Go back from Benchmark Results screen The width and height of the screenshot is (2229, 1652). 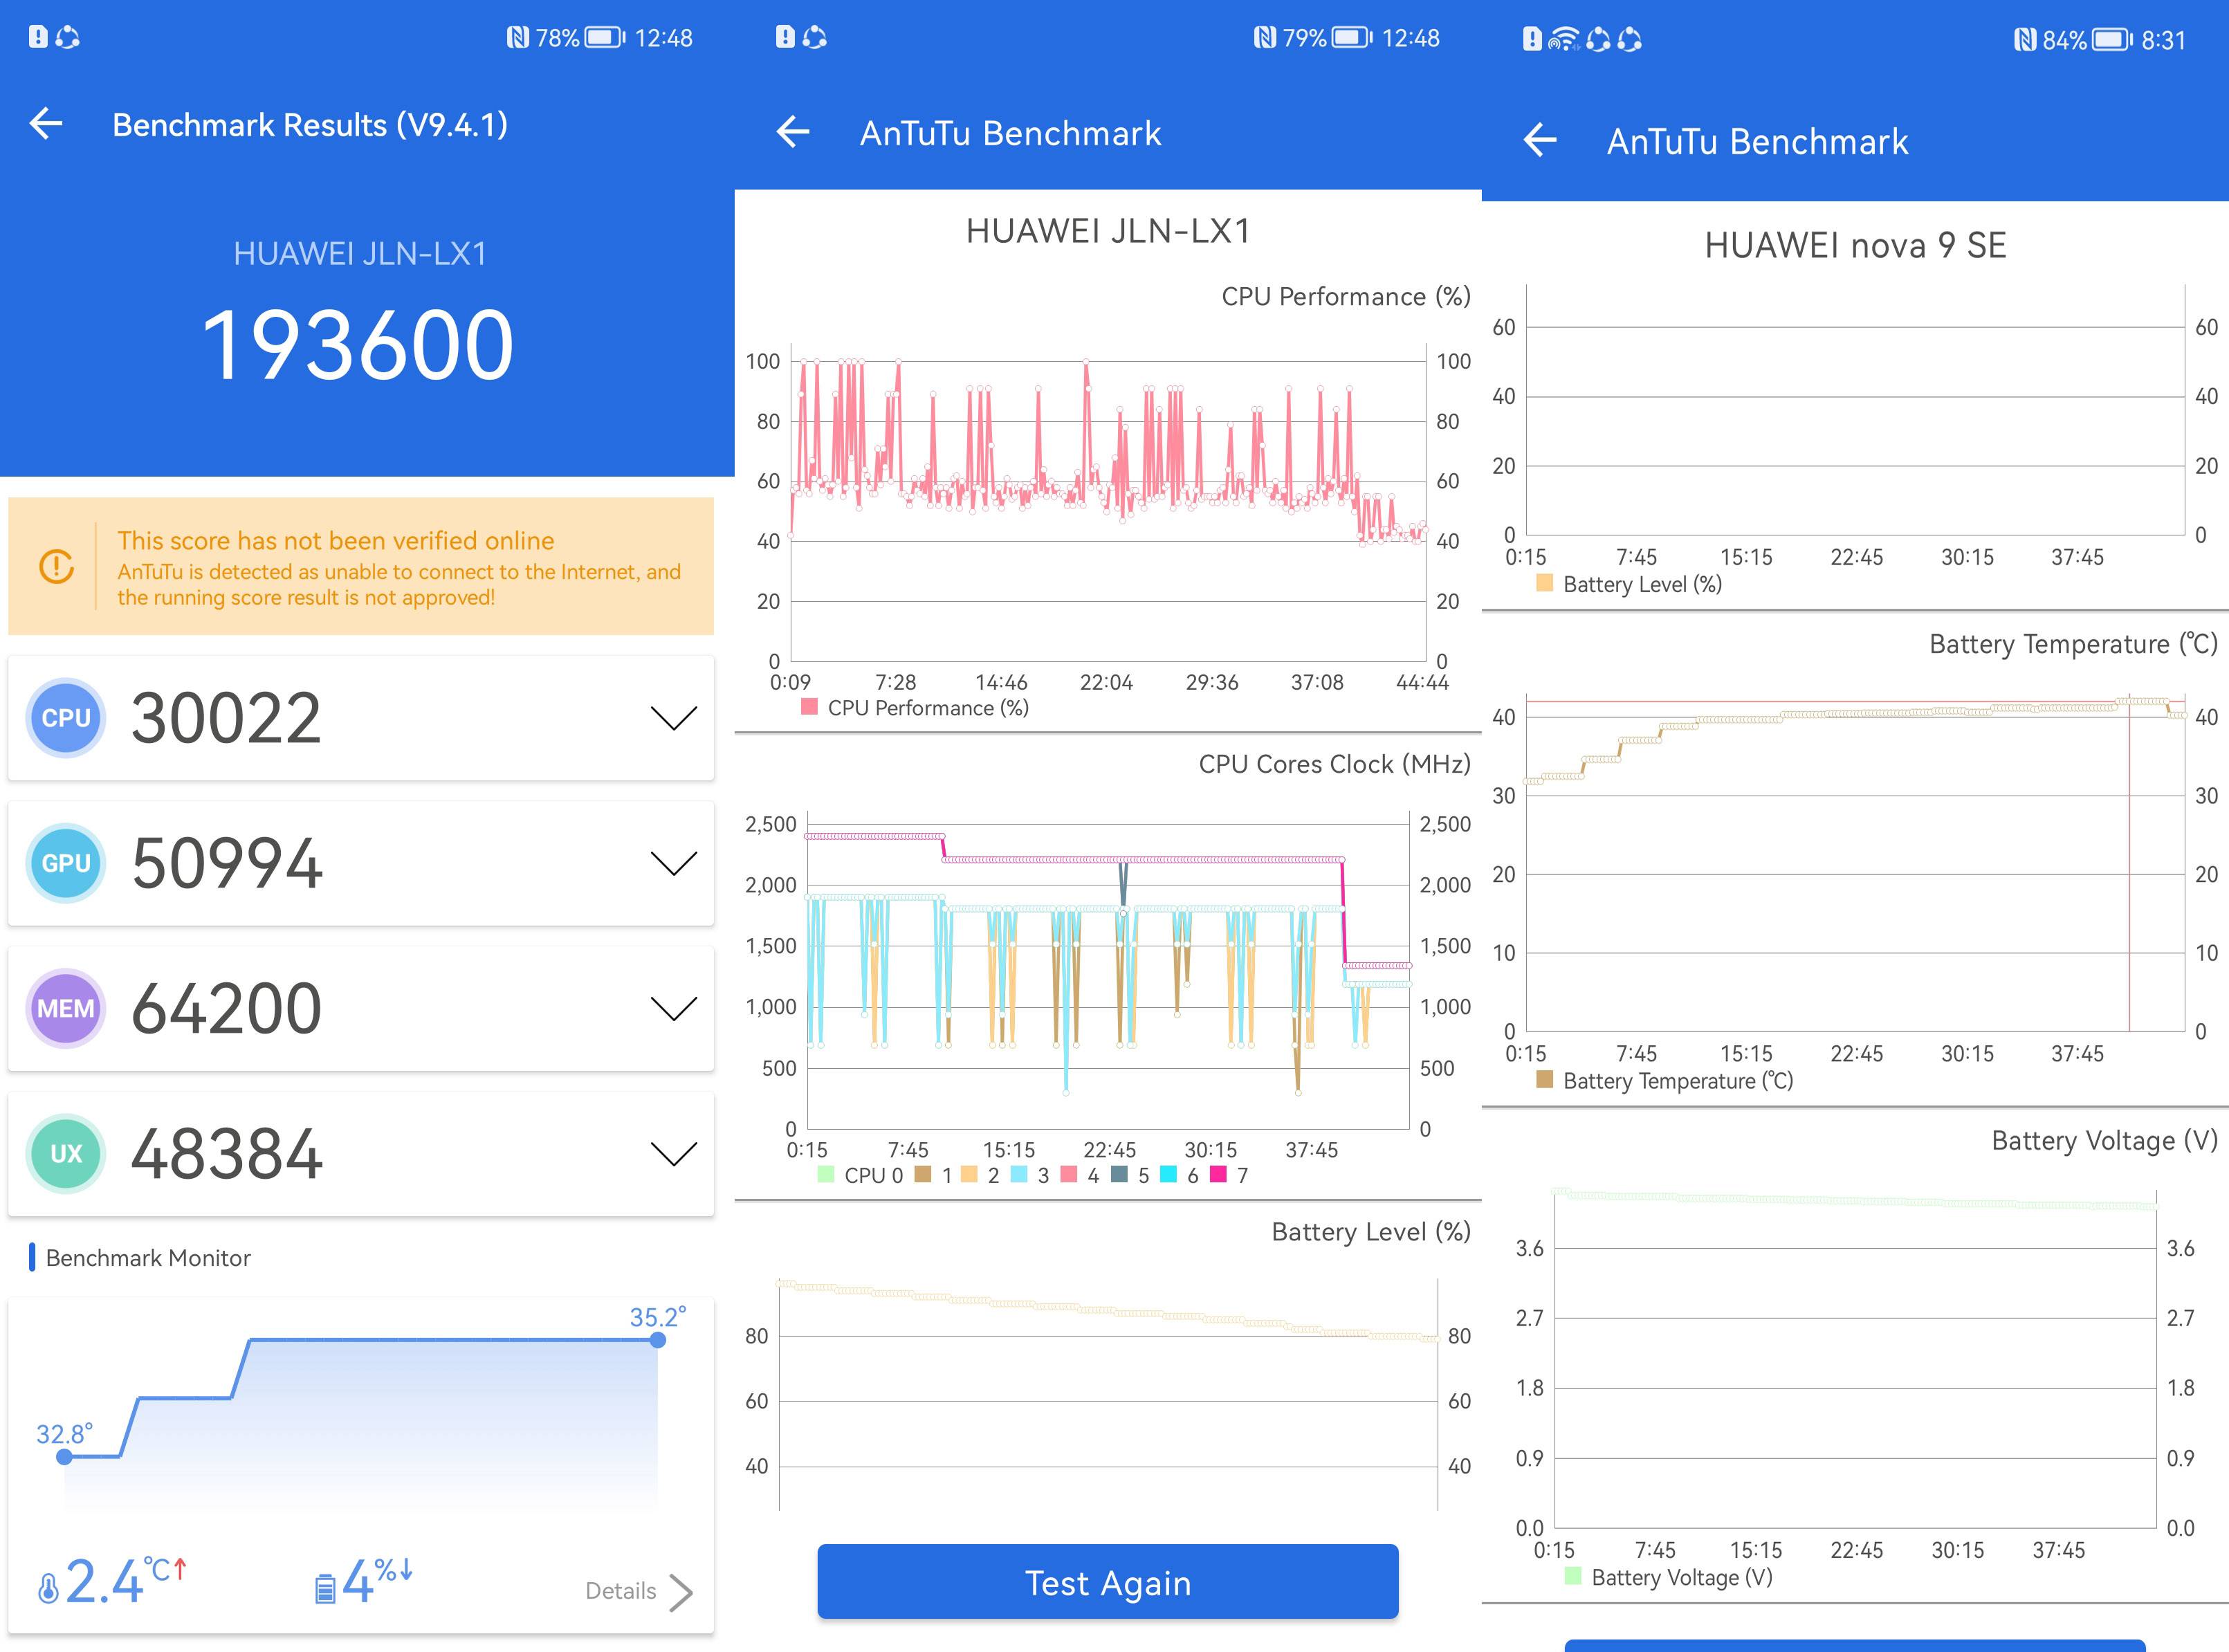coord(46,124)
